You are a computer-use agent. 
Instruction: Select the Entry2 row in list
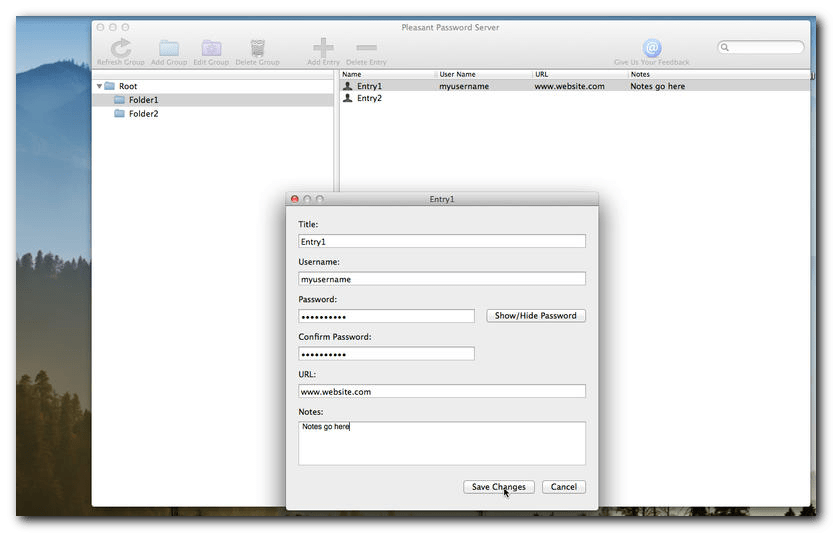(x=574, y=98)
